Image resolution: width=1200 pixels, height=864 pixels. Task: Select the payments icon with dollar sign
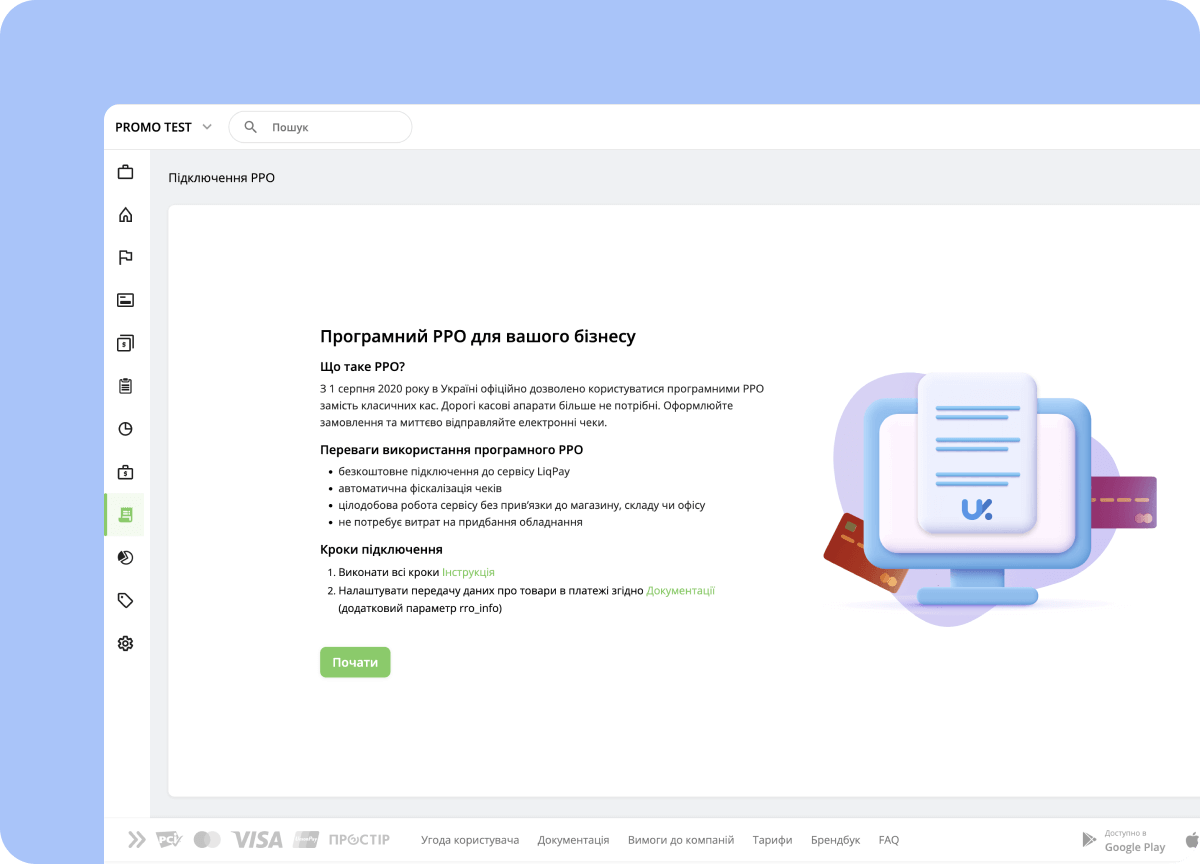(x=125, y=343)
